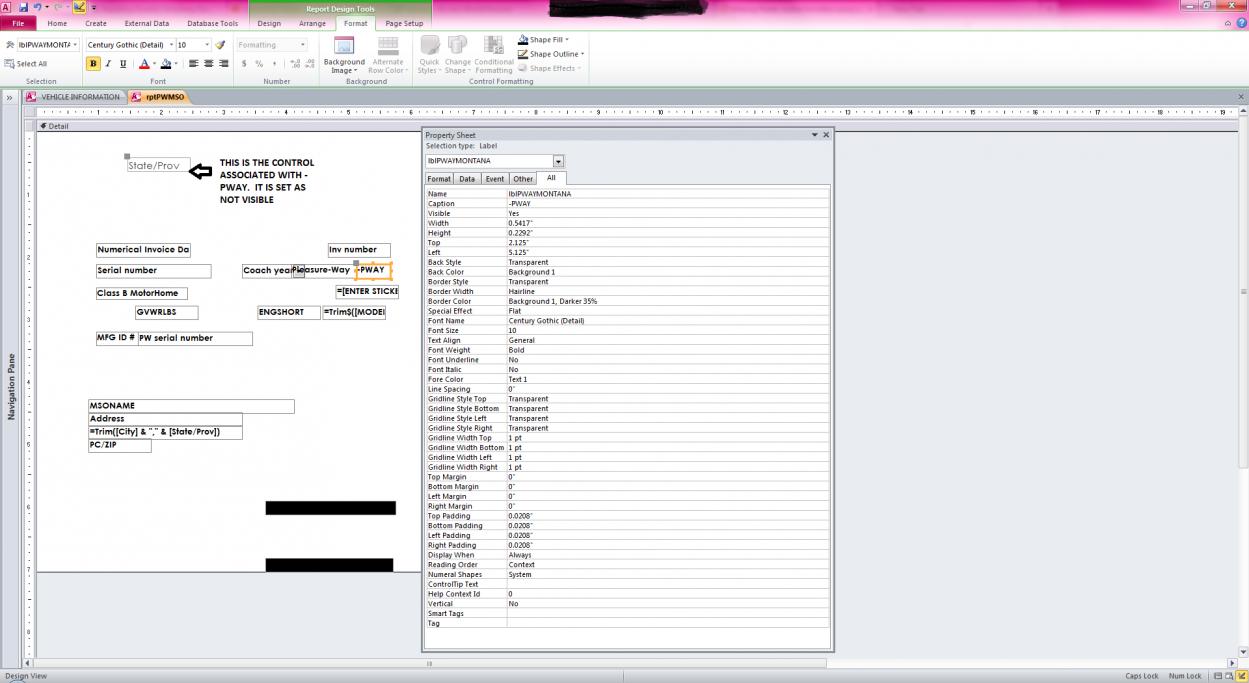Center text alignment icon in Font group
This screenshot has height=683, width=1249.
coord(209,64)
